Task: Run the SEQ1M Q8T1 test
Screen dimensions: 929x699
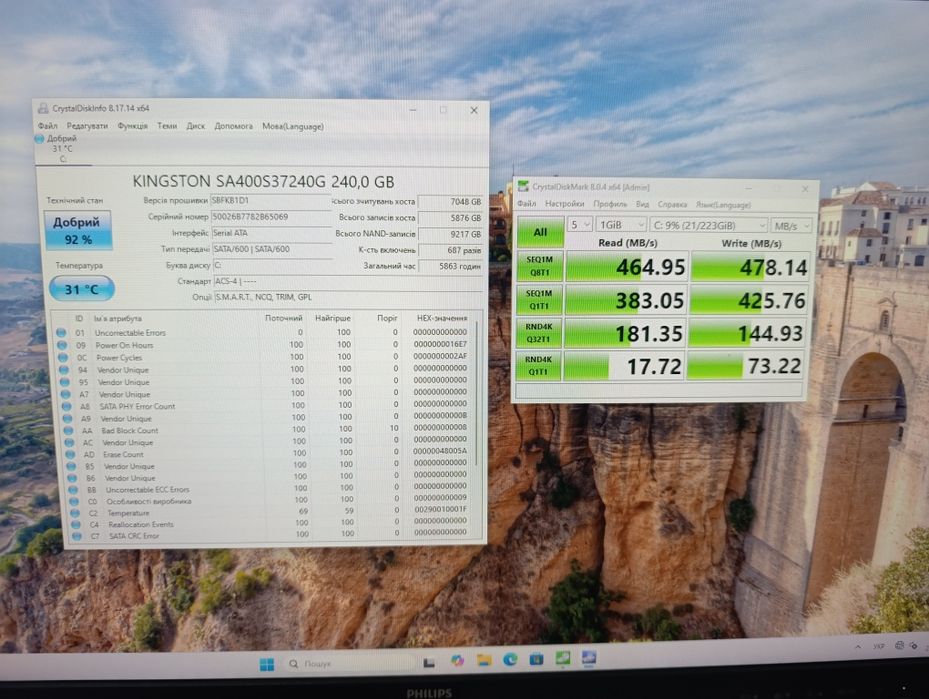Action: [540, 266]
